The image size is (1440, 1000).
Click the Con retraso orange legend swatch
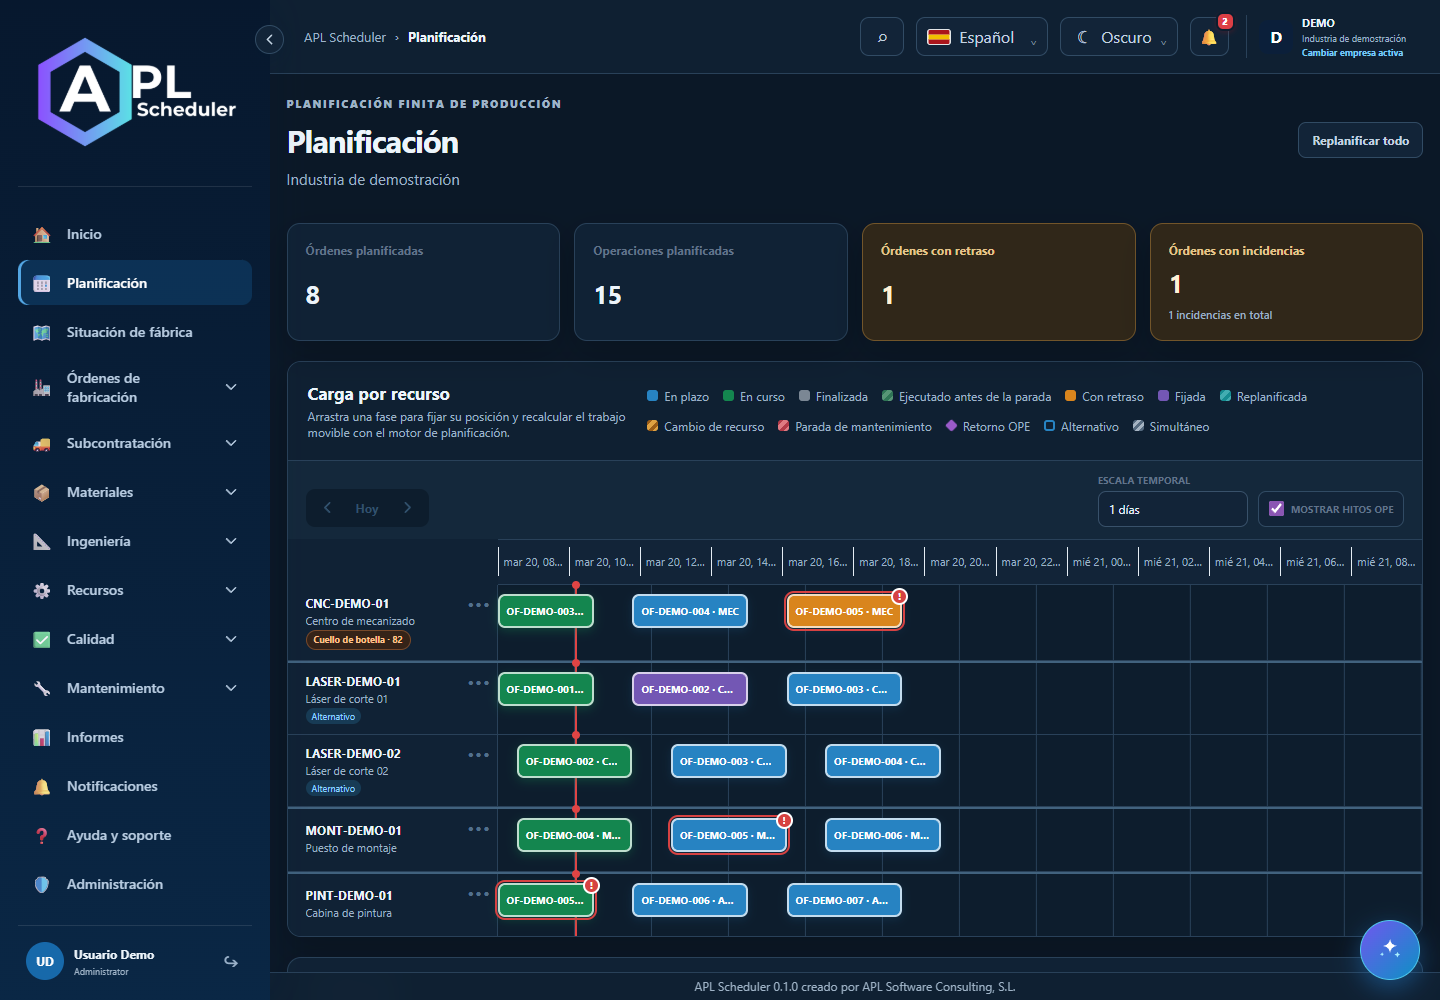click(x=1071, y=396)
